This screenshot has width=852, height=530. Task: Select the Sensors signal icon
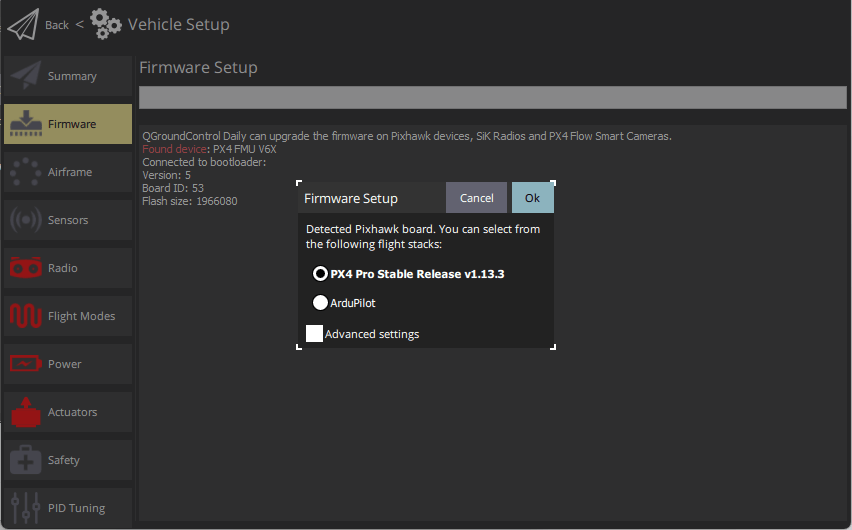(25, 220)
